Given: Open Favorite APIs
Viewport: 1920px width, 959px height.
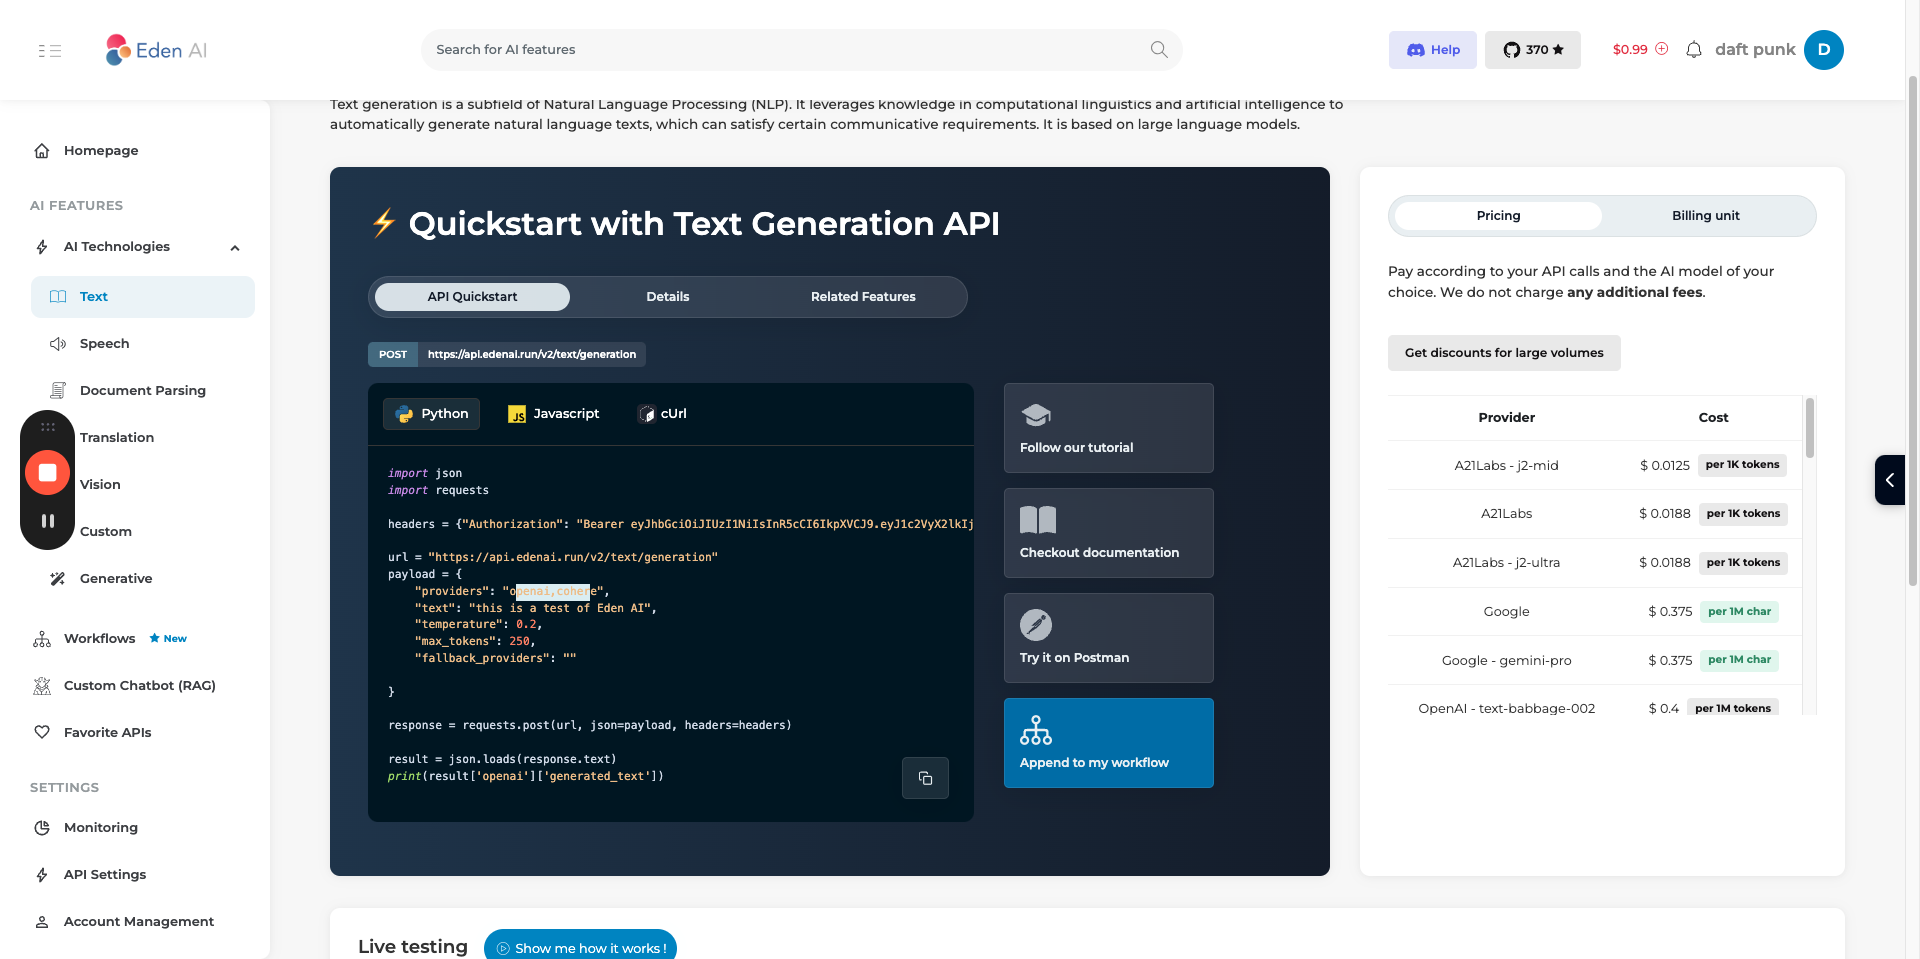Looking at the screenshot, I should (x=107, y=733).
